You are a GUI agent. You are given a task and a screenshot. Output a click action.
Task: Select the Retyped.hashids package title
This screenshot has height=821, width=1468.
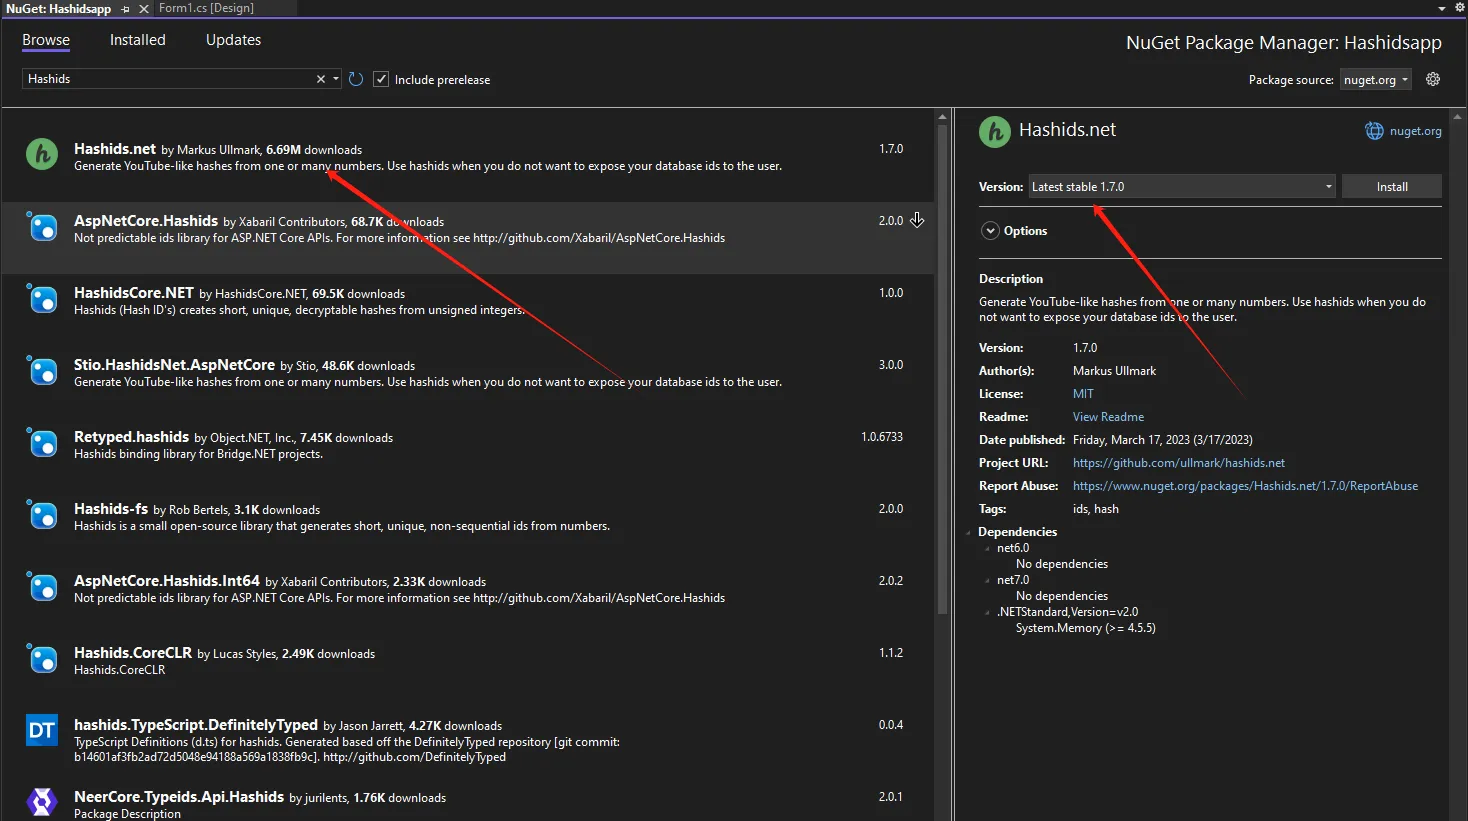(131, 437)
